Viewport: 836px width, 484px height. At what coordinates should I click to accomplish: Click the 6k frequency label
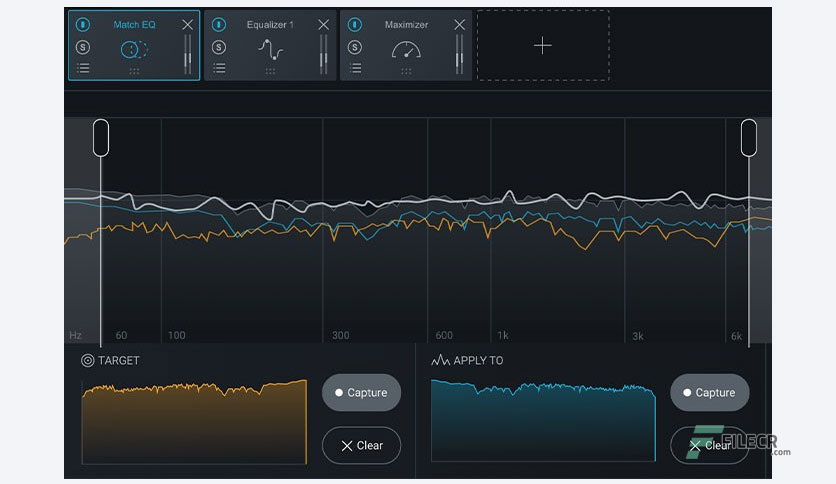pyautogui.click(x=736, y=336)
